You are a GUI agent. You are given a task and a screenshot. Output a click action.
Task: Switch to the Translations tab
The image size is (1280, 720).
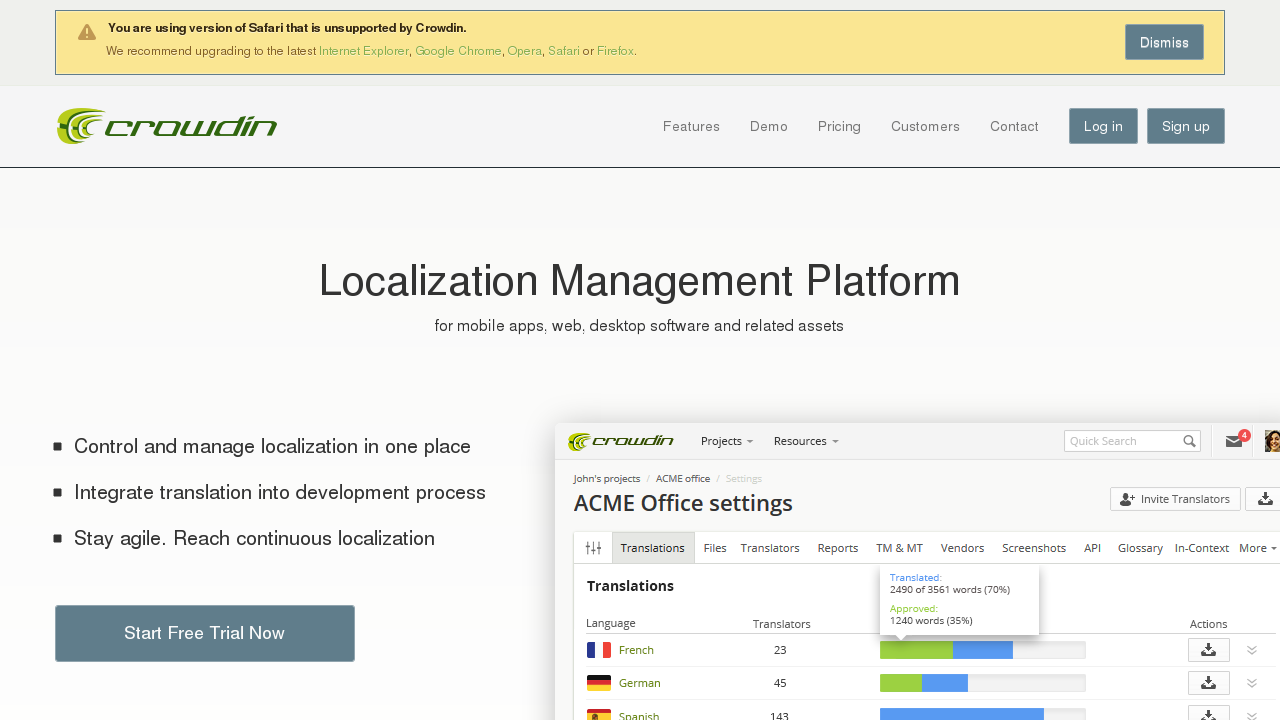click(x=653, y=548)
